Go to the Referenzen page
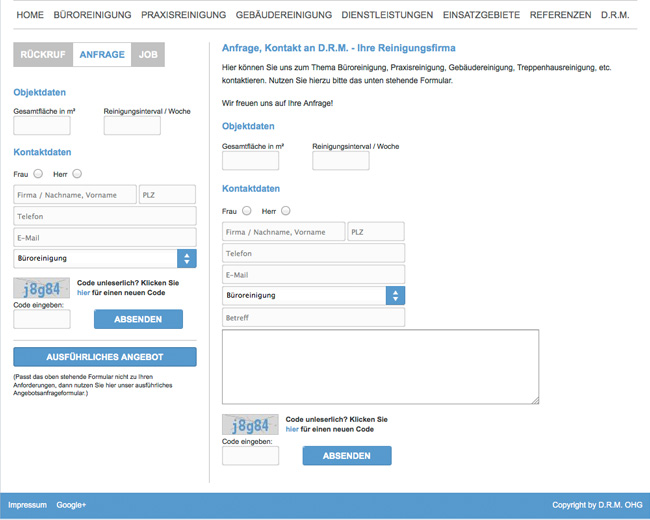Screen dimensions: 650x520 click(560, 15)
